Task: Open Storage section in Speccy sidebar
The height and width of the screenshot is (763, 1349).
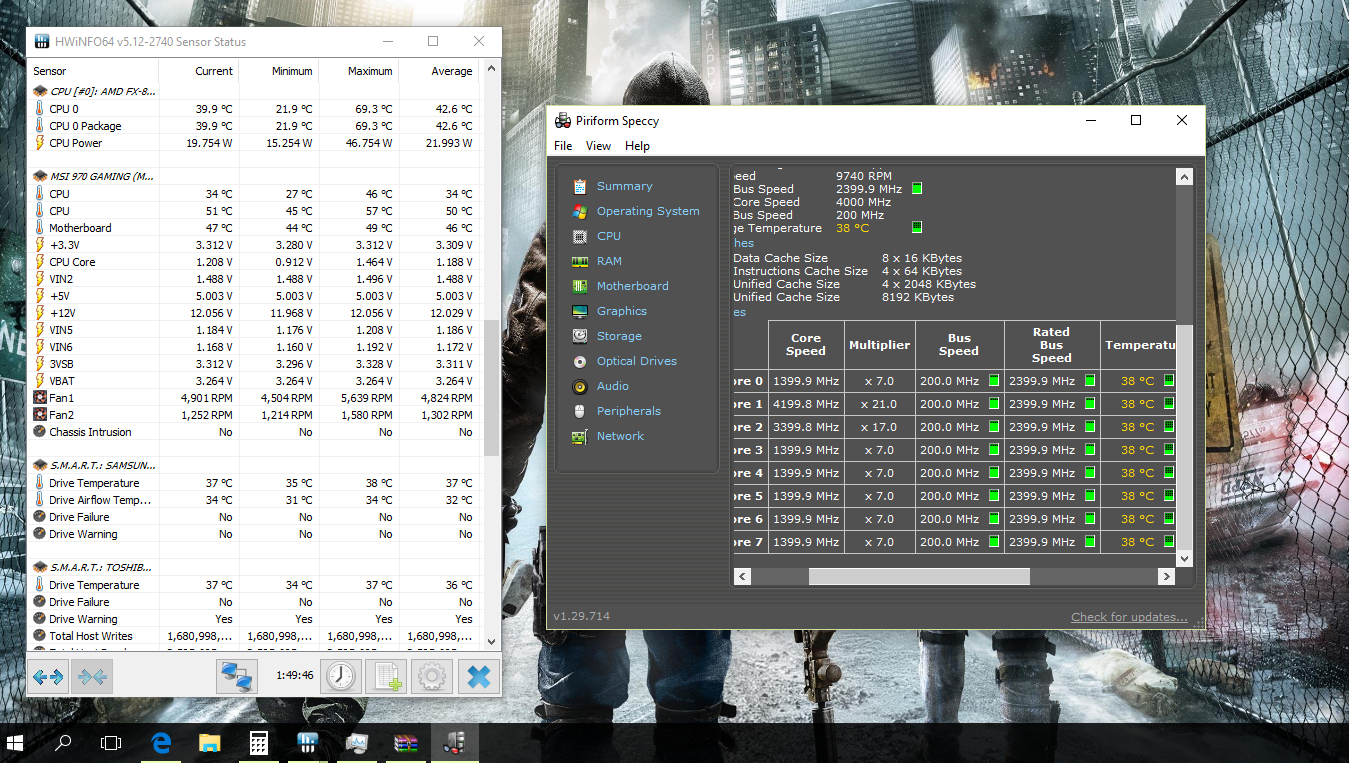Action: [x=606, y=336]
